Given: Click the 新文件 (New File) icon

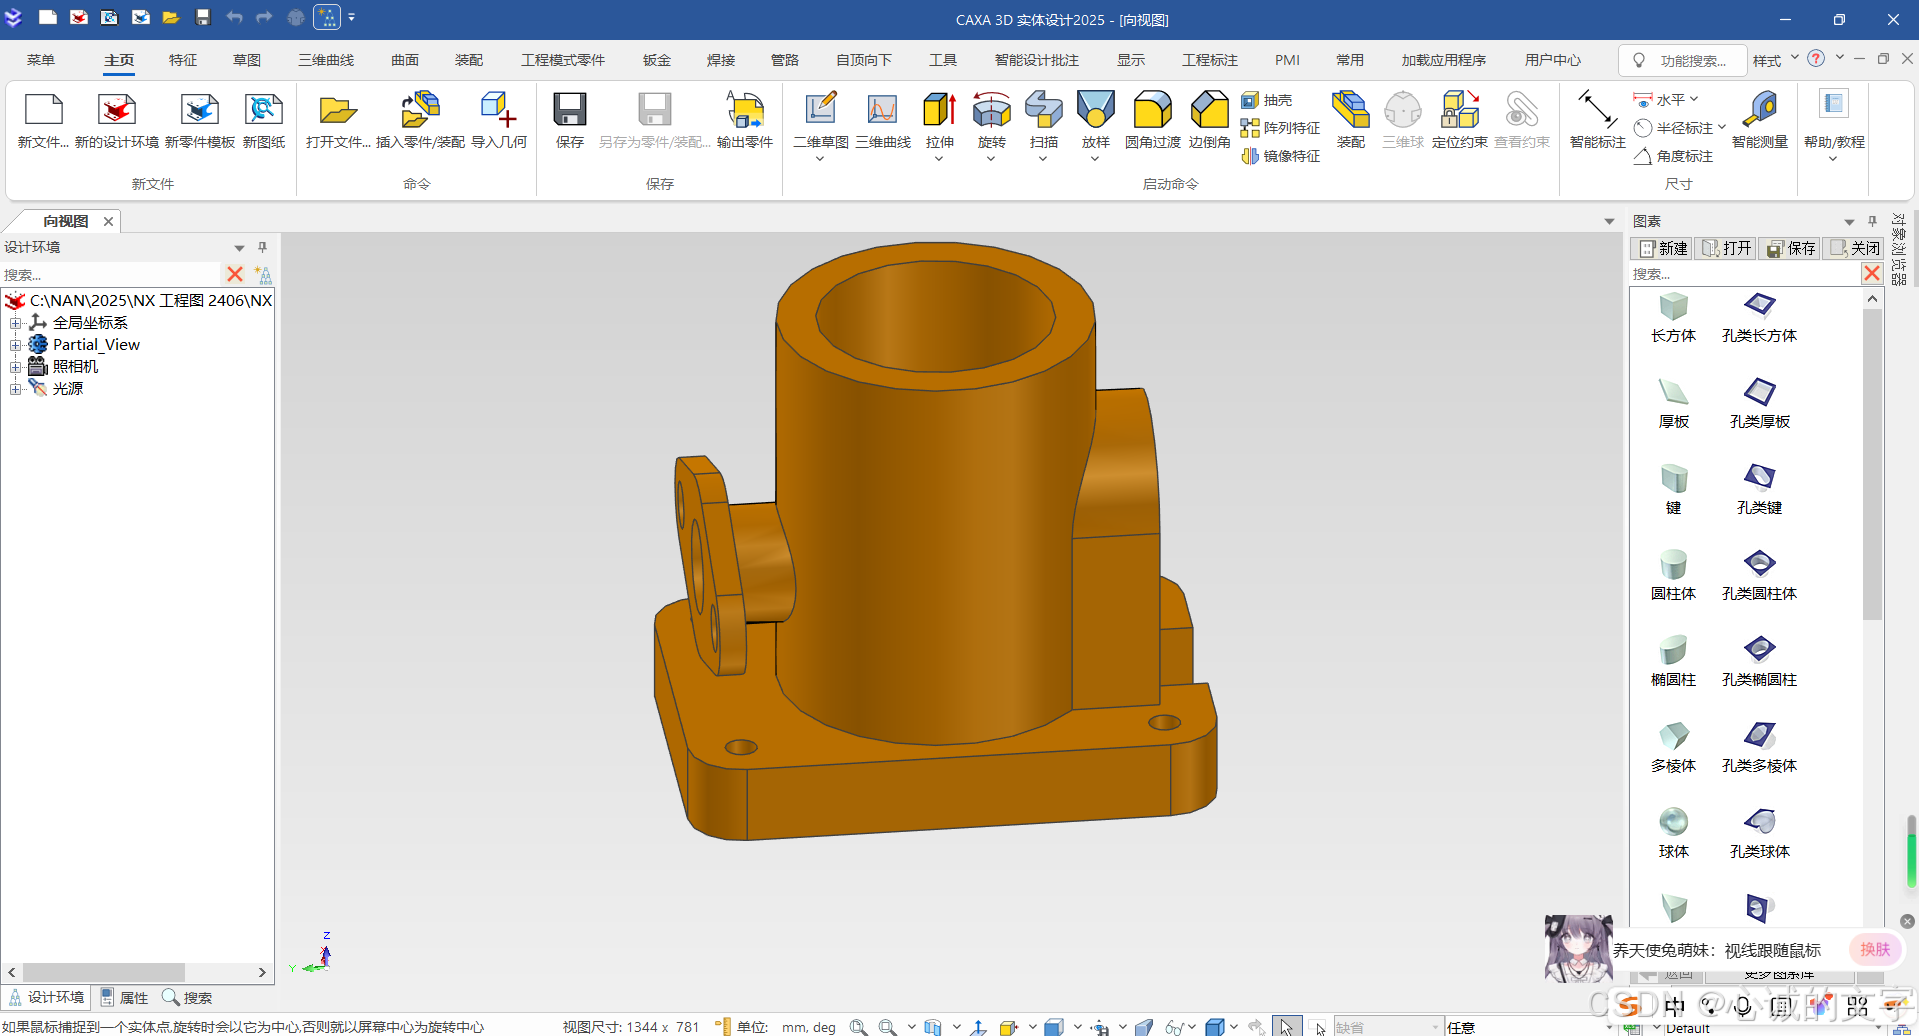Looking at the screenshot, I should (43, 110).
